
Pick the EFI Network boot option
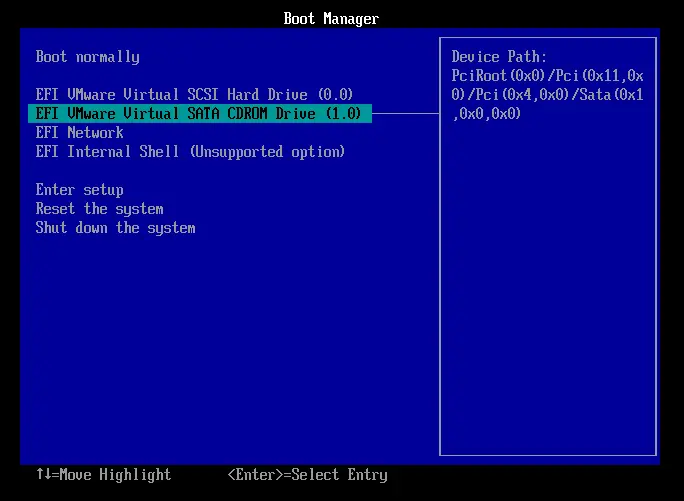tap(79, 133)
